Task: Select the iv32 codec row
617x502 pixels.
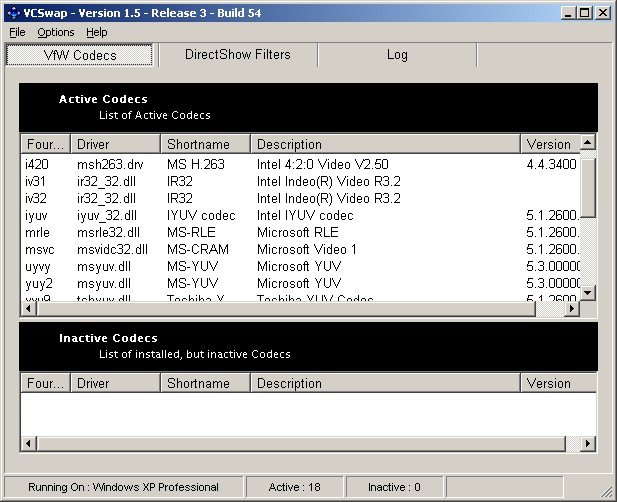Action: (301, 198)
